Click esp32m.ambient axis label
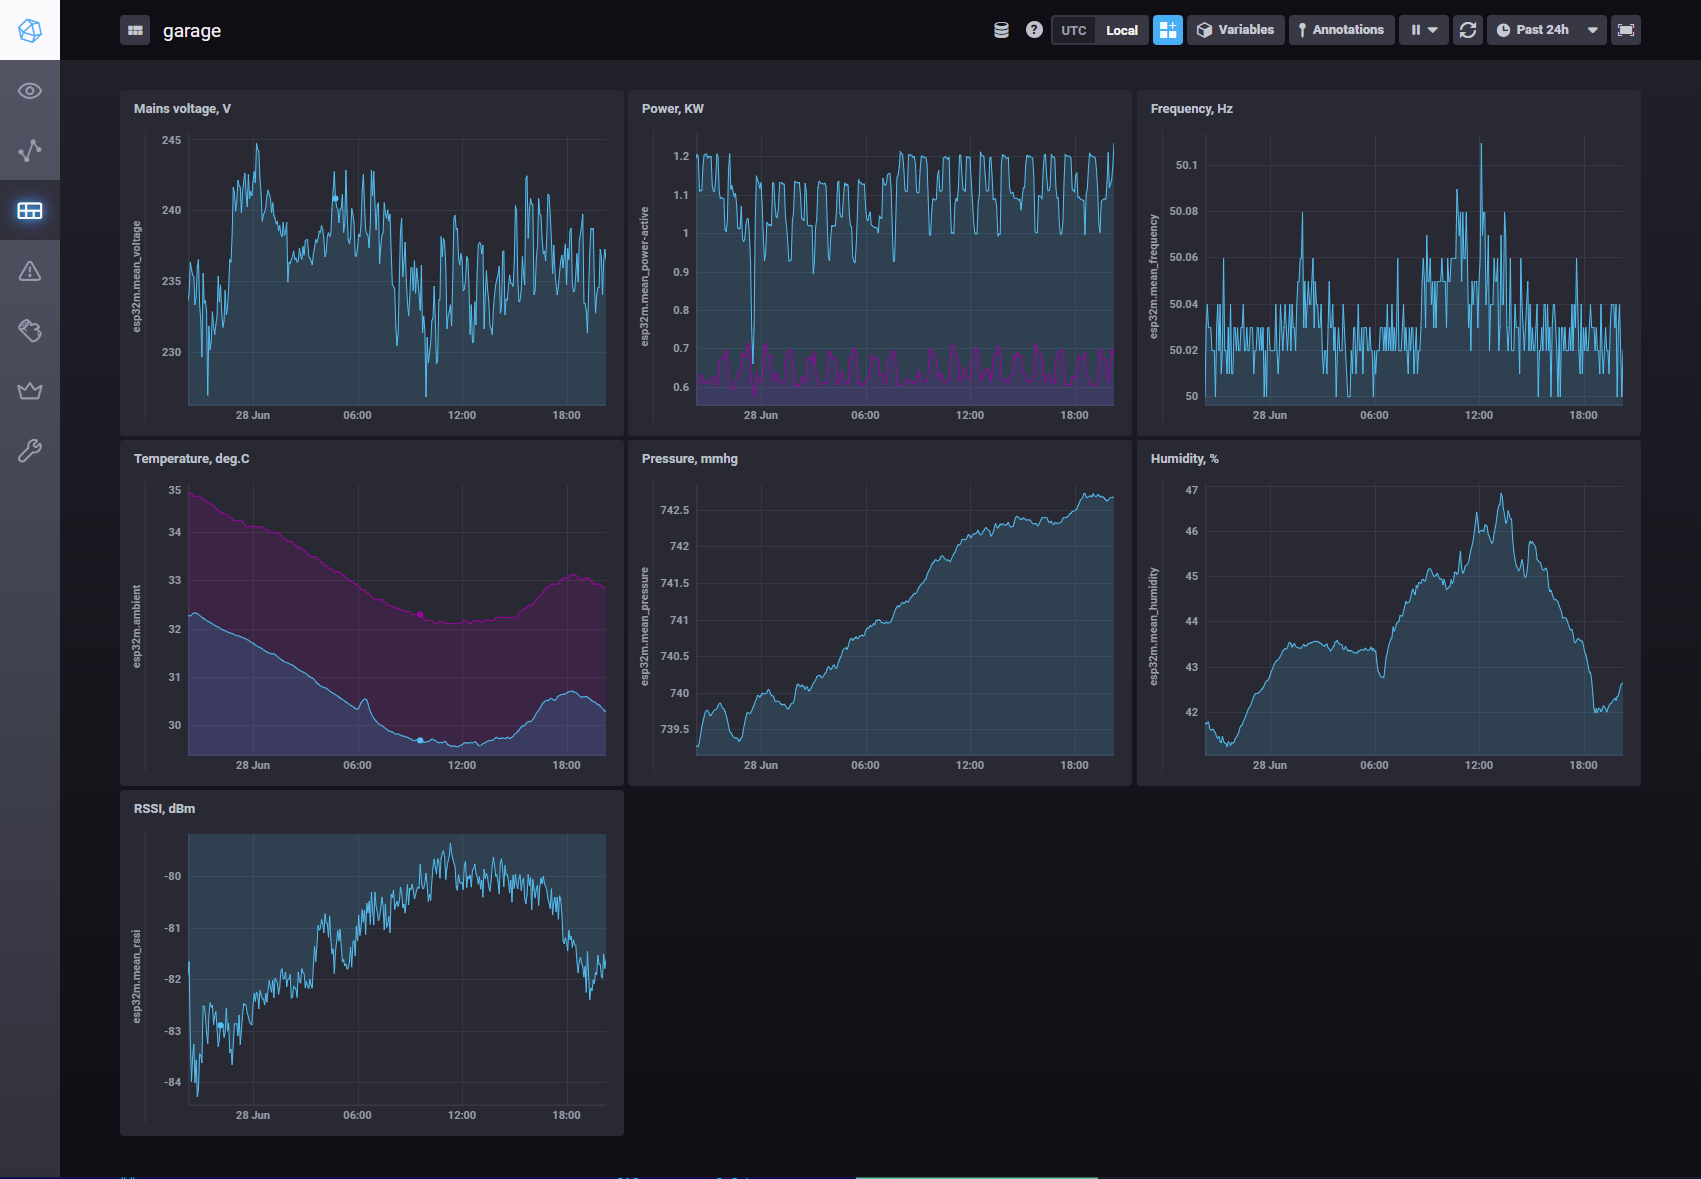This screenshot has height=1179, width=1701. [x=137, y=627]
